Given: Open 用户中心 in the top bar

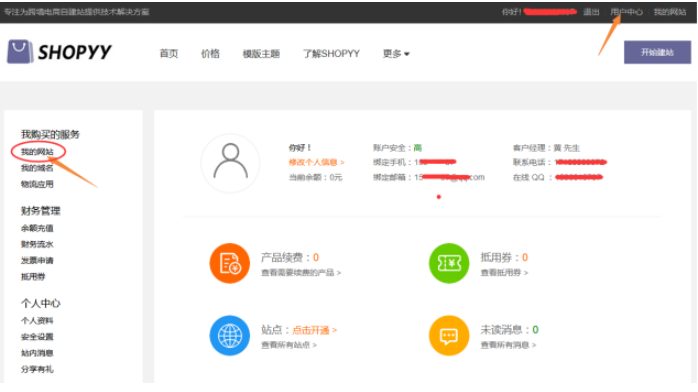Looking at the screenshot, I should (x=626, y=12).
